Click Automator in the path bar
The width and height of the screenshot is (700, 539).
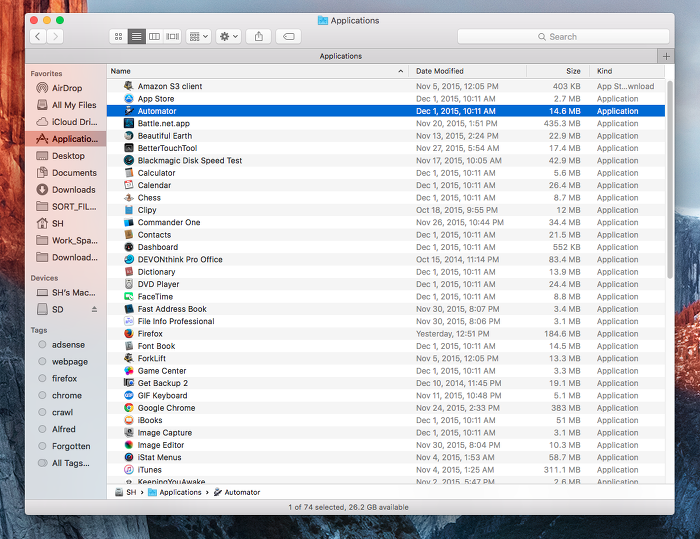pos(237,492)
